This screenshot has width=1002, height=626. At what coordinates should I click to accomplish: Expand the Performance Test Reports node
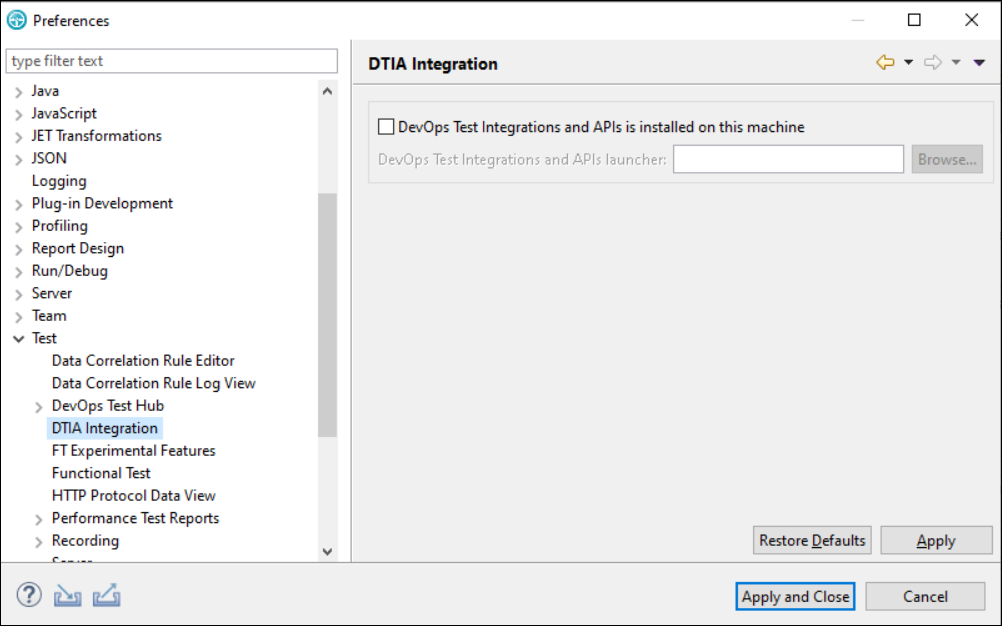pos(40,518)
